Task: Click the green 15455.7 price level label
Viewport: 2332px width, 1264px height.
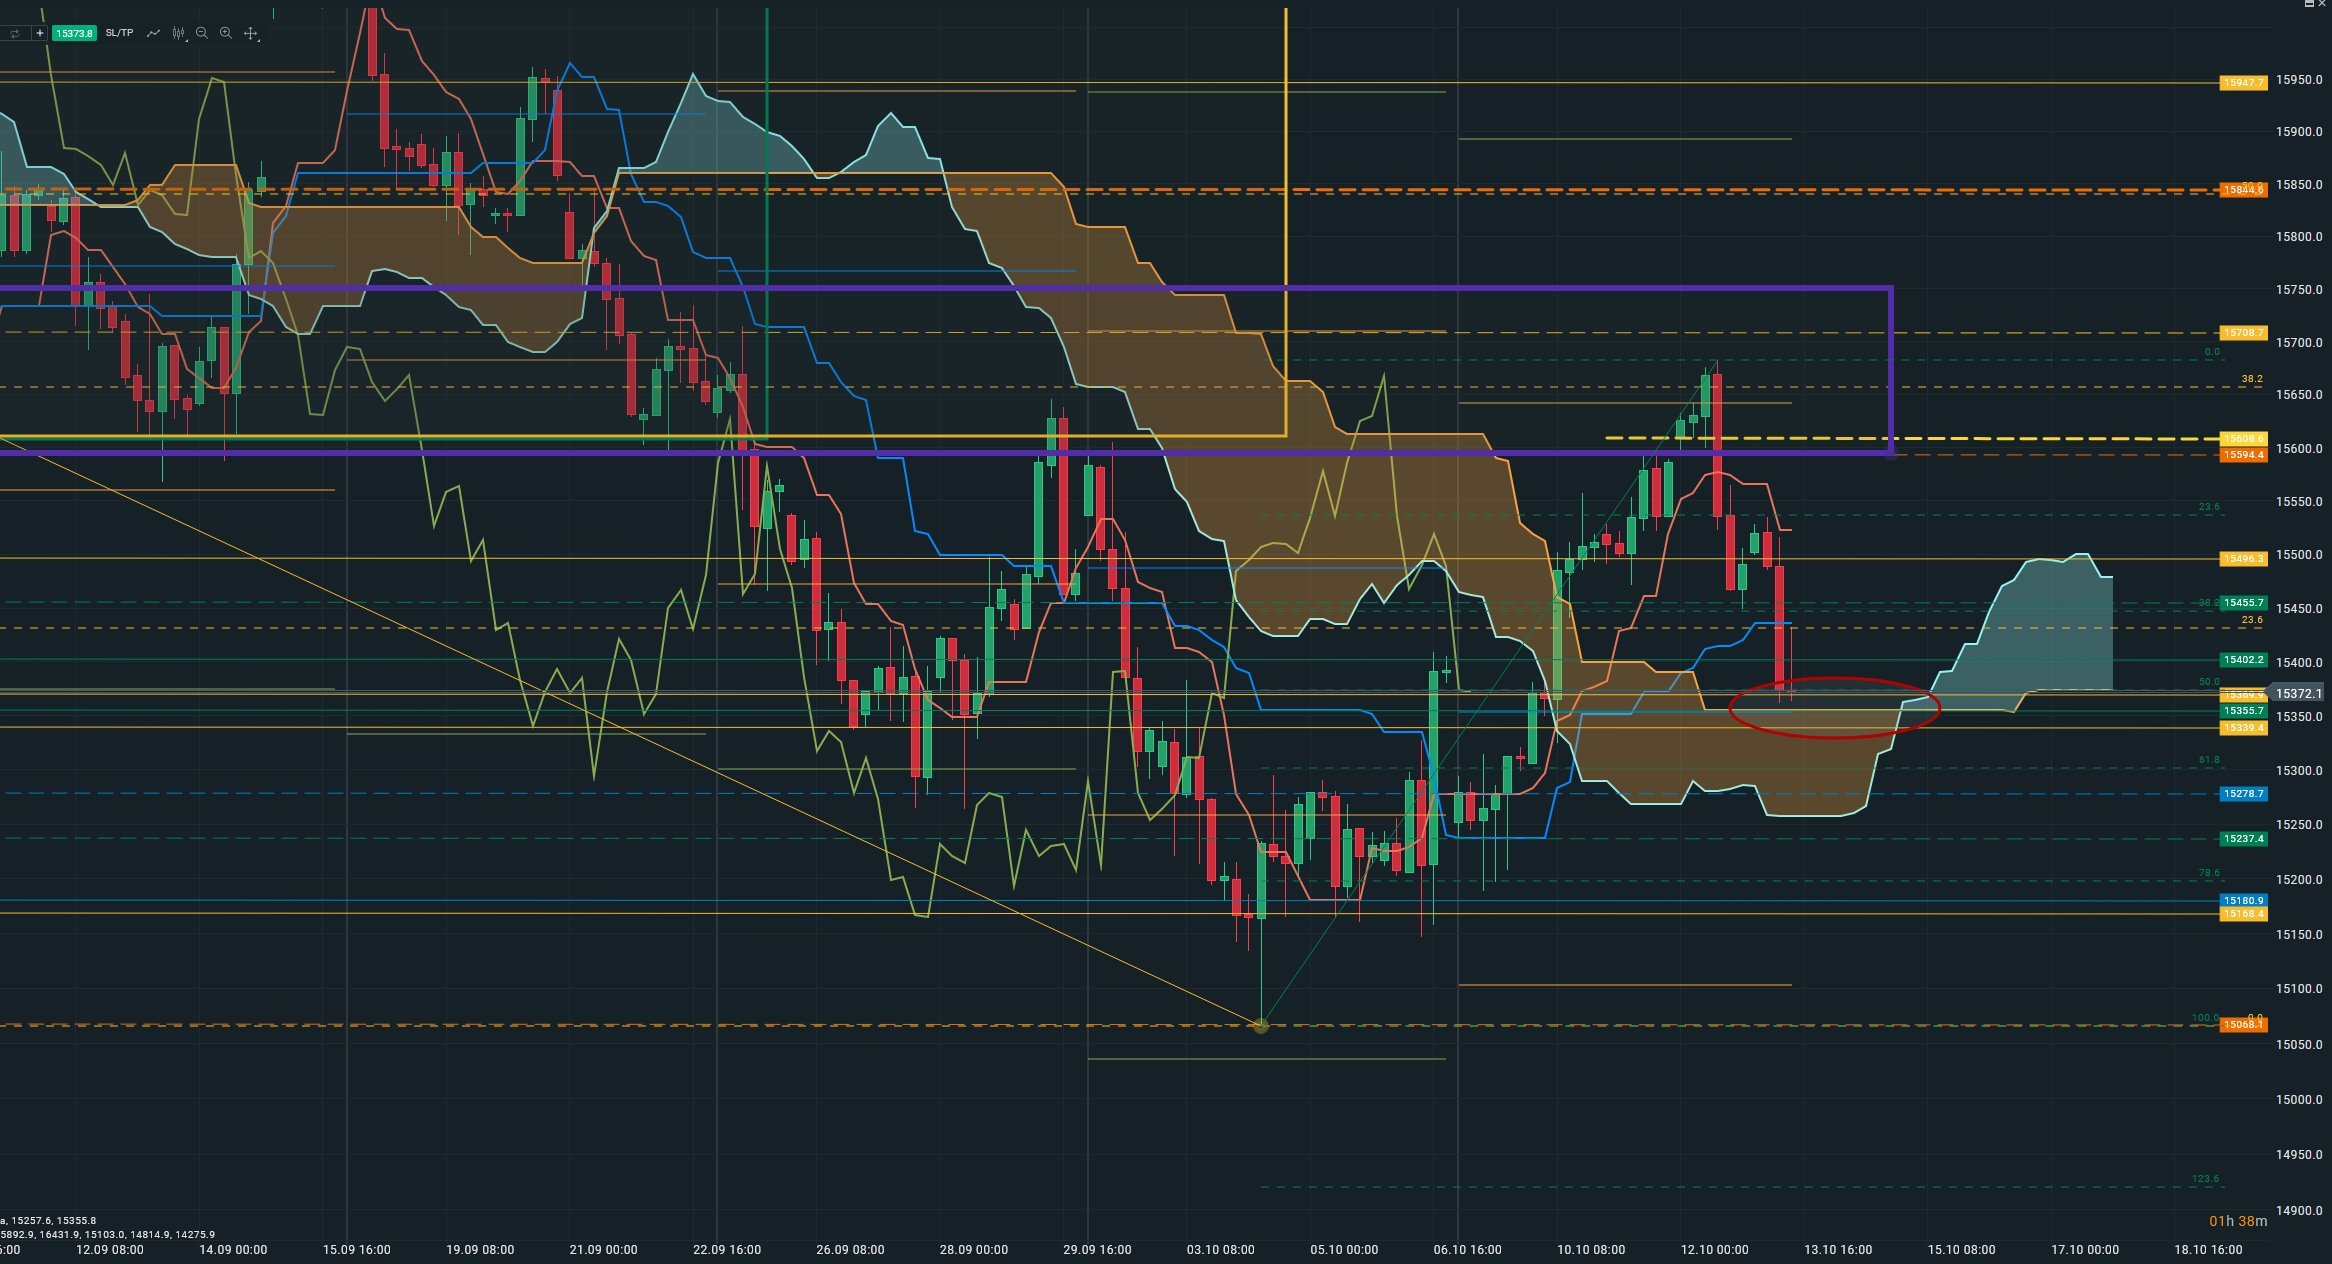Action: coord(2242,603)
